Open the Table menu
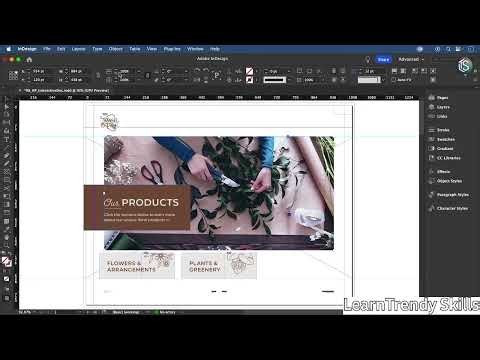The image size is (480, 360). coord(135,49)
